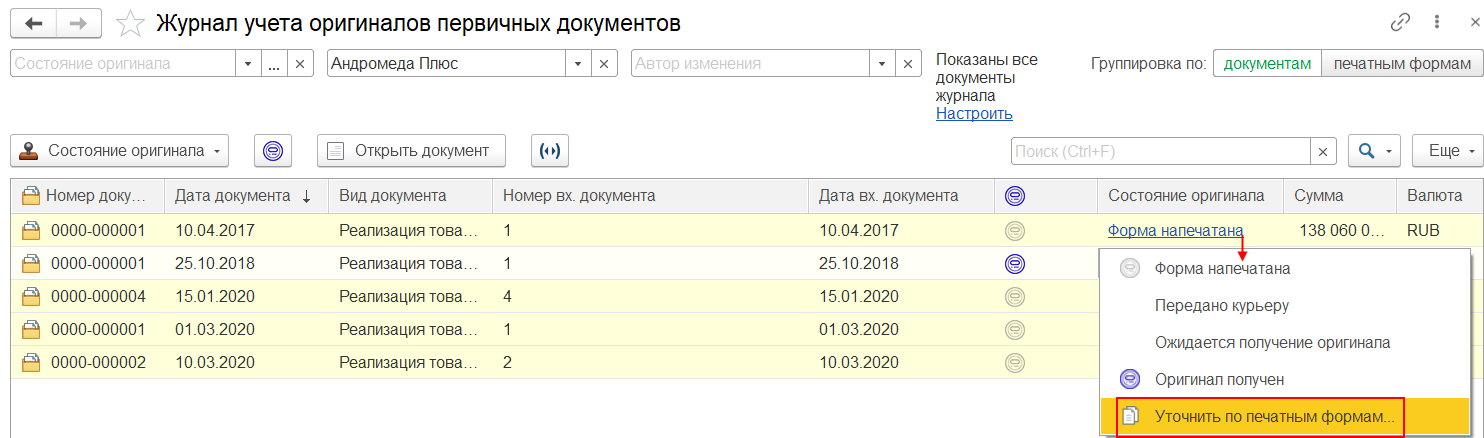The width and height of the screenshot is (1484, 438).
Task: Click the stamp toolbar button next to Состояние оригинала
Action: tap(272, 151)
